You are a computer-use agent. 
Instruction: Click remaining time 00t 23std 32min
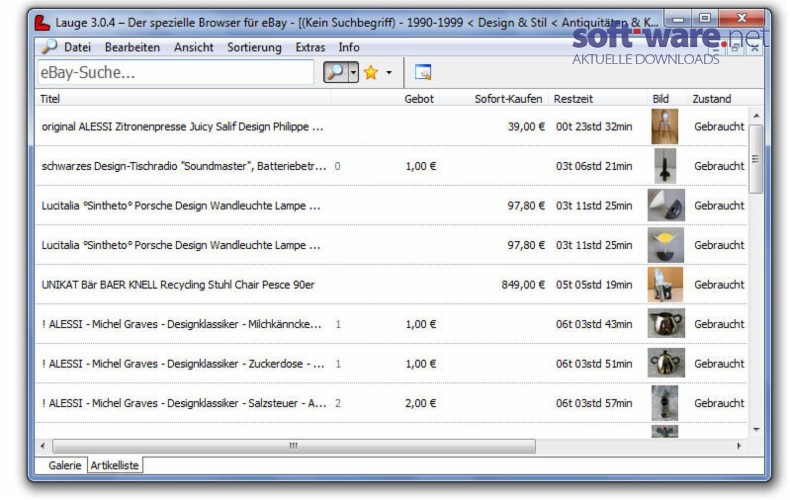click(594, 127)
